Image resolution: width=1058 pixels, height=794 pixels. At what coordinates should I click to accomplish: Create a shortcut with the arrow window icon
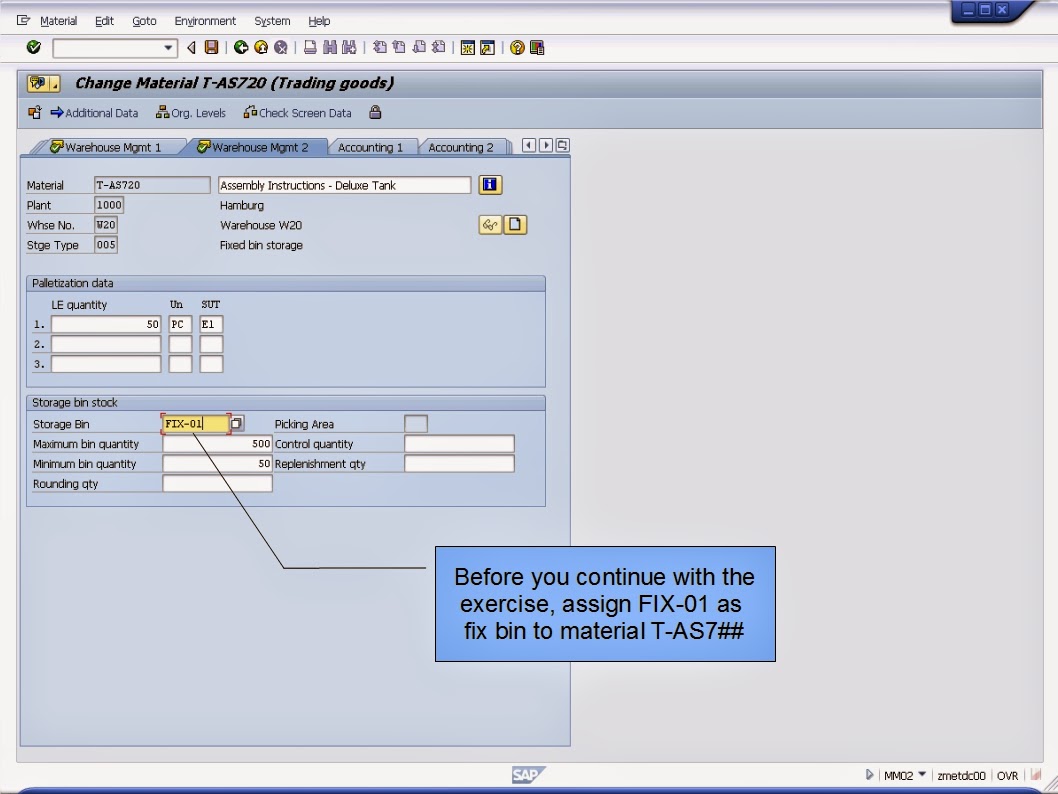pyautogui.click(x=487, y=47)
